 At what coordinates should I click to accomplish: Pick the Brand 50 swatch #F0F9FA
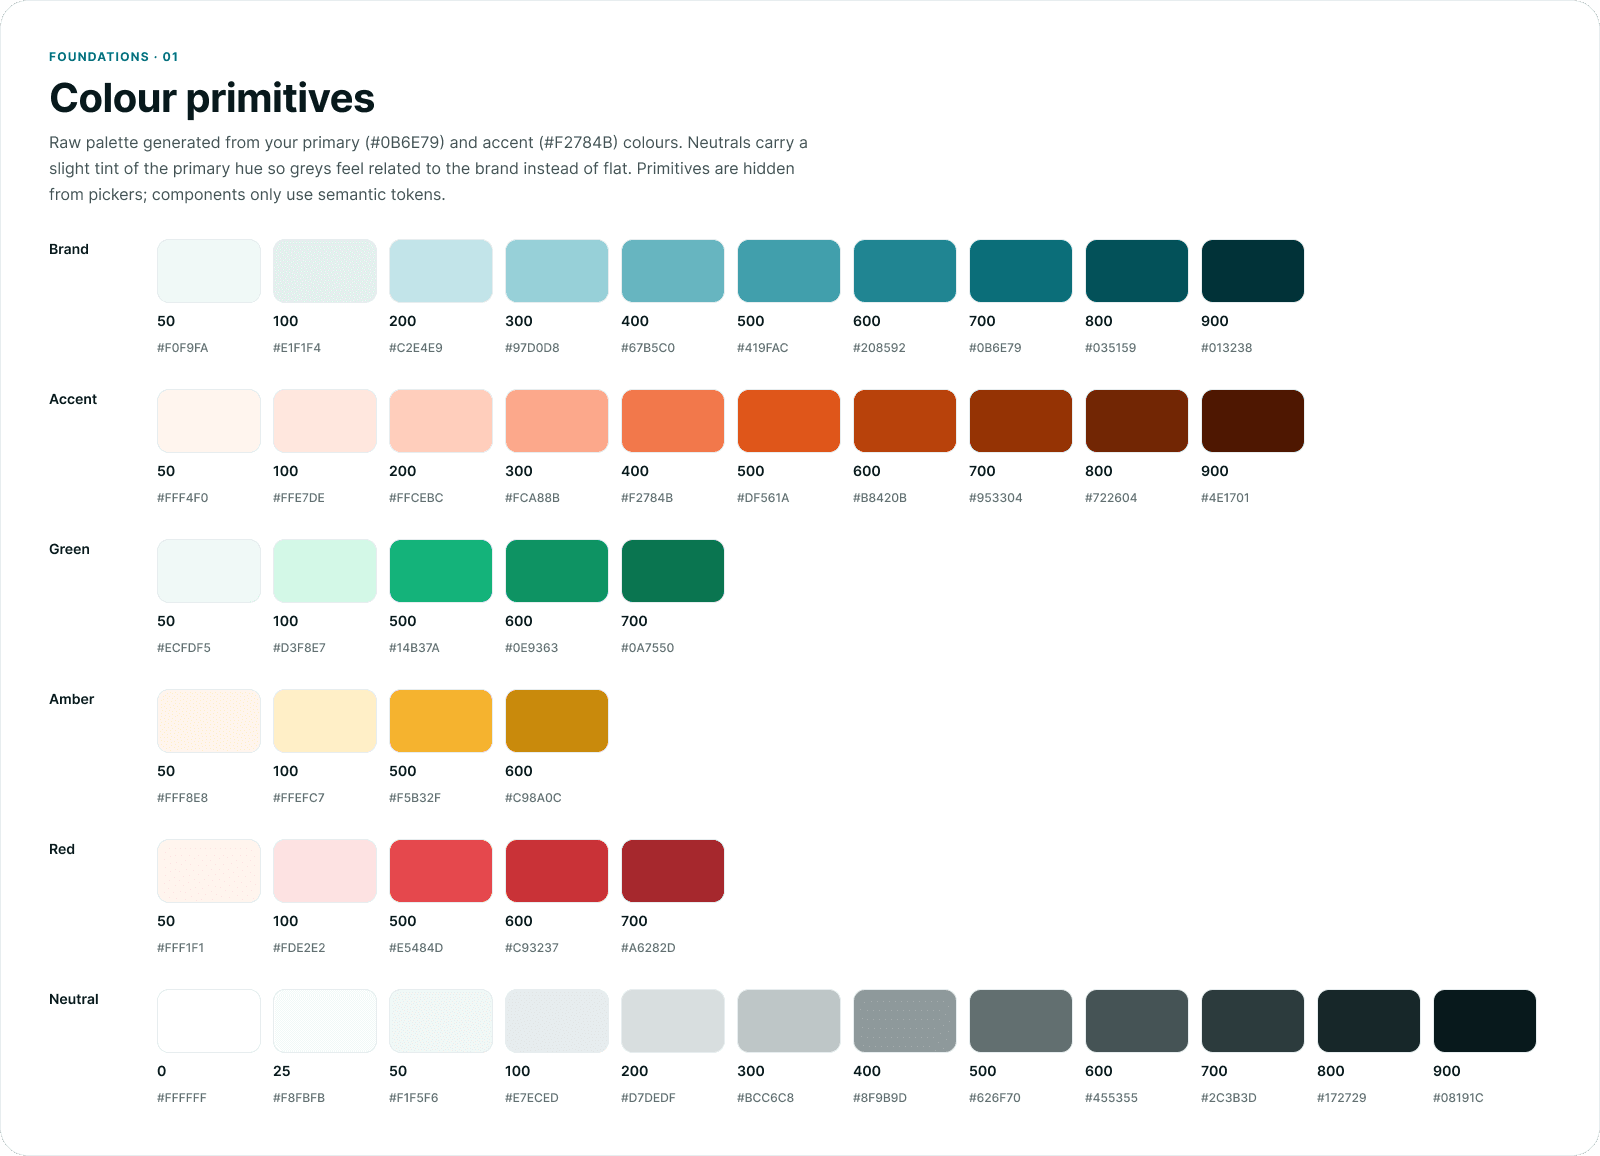(x=209, y=271)
